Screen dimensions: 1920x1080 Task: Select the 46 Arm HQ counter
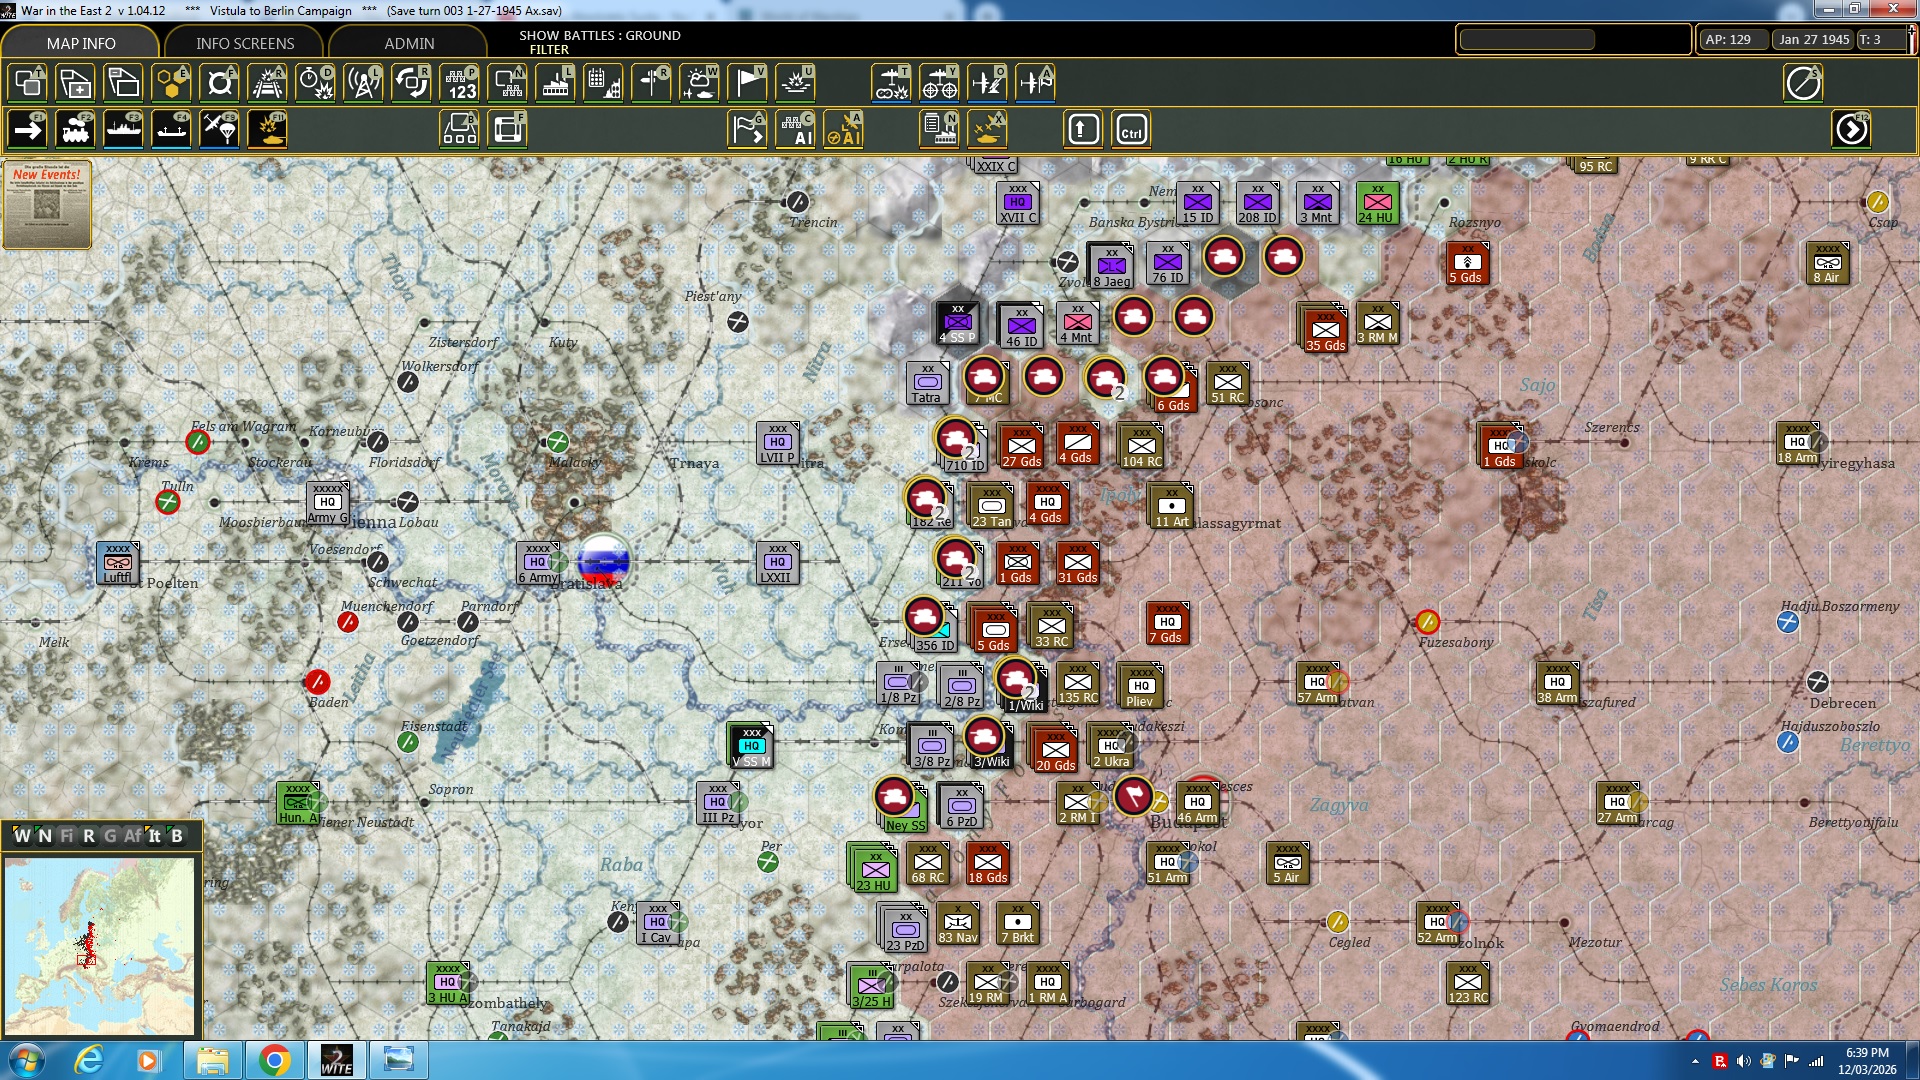(x=1197, y=803)
